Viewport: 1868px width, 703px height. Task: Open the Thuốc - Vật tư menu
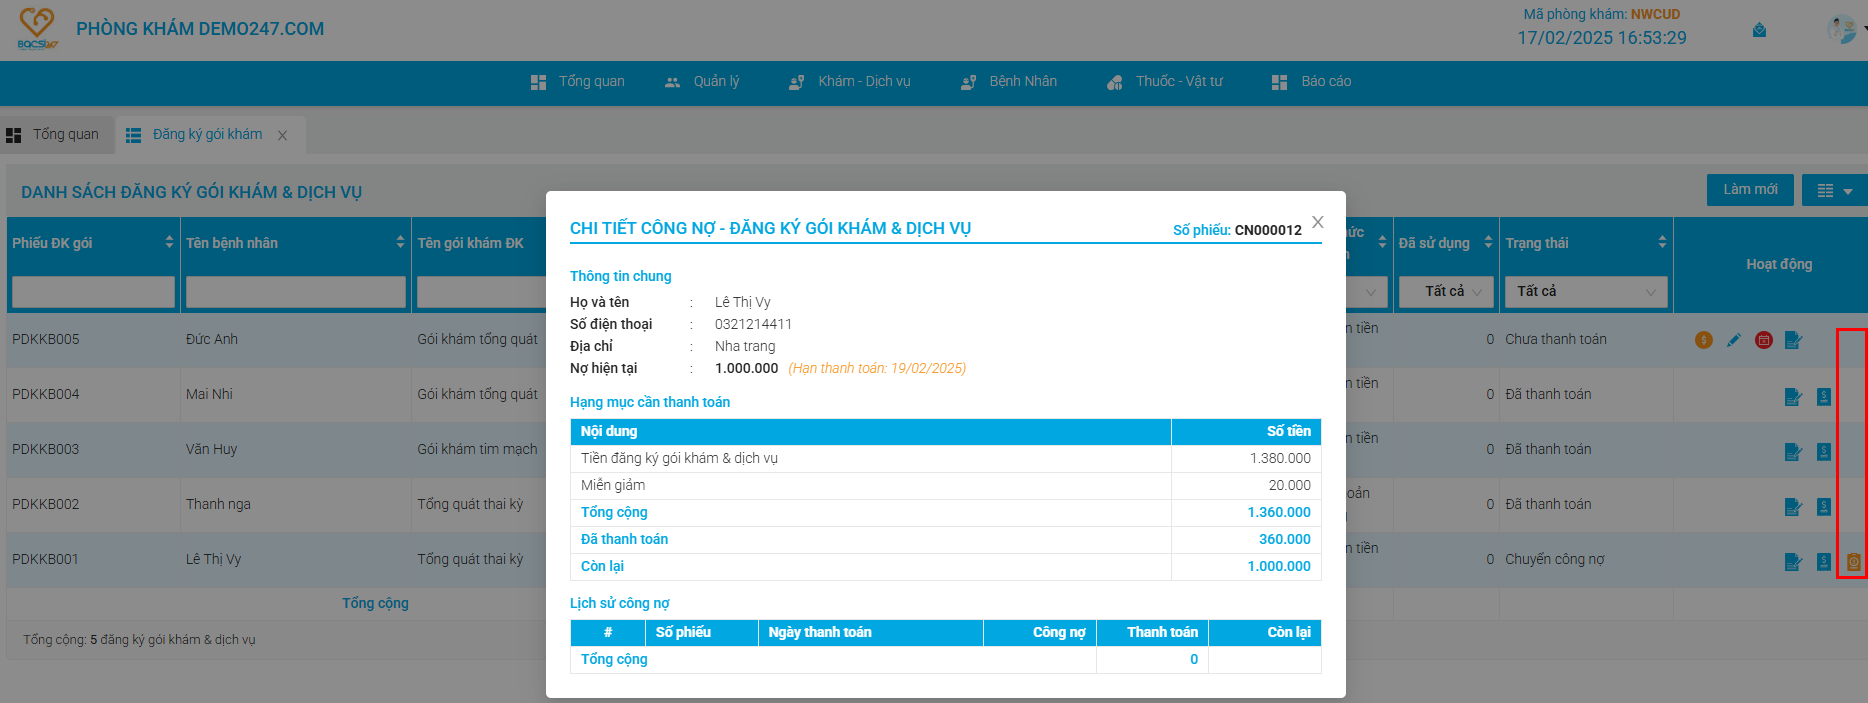click(1165, 82)
